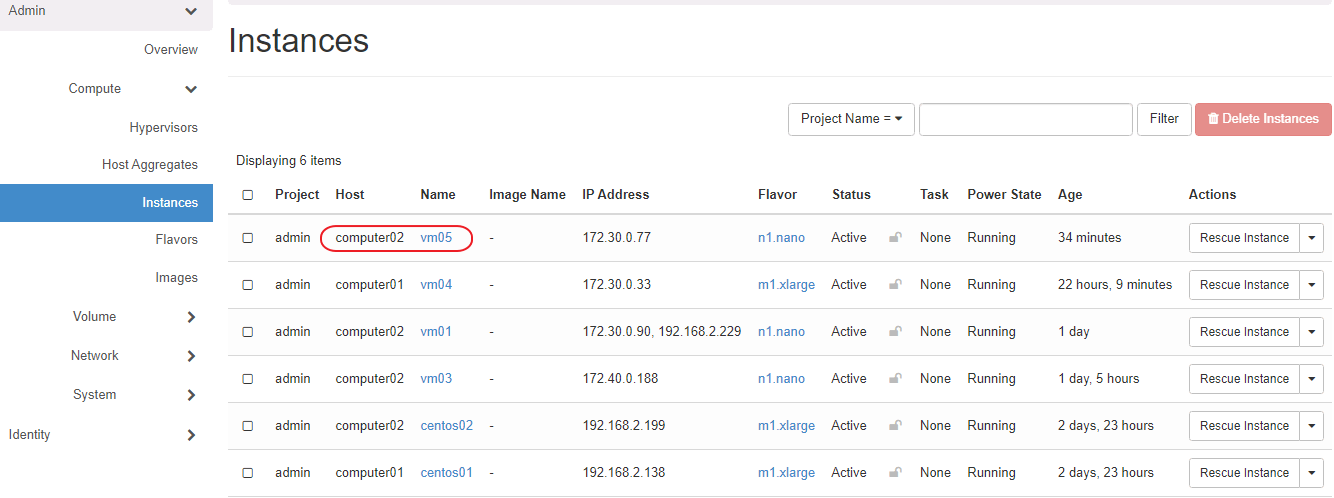Open actions dropdown arrow for vm04

coord(1311,285)
